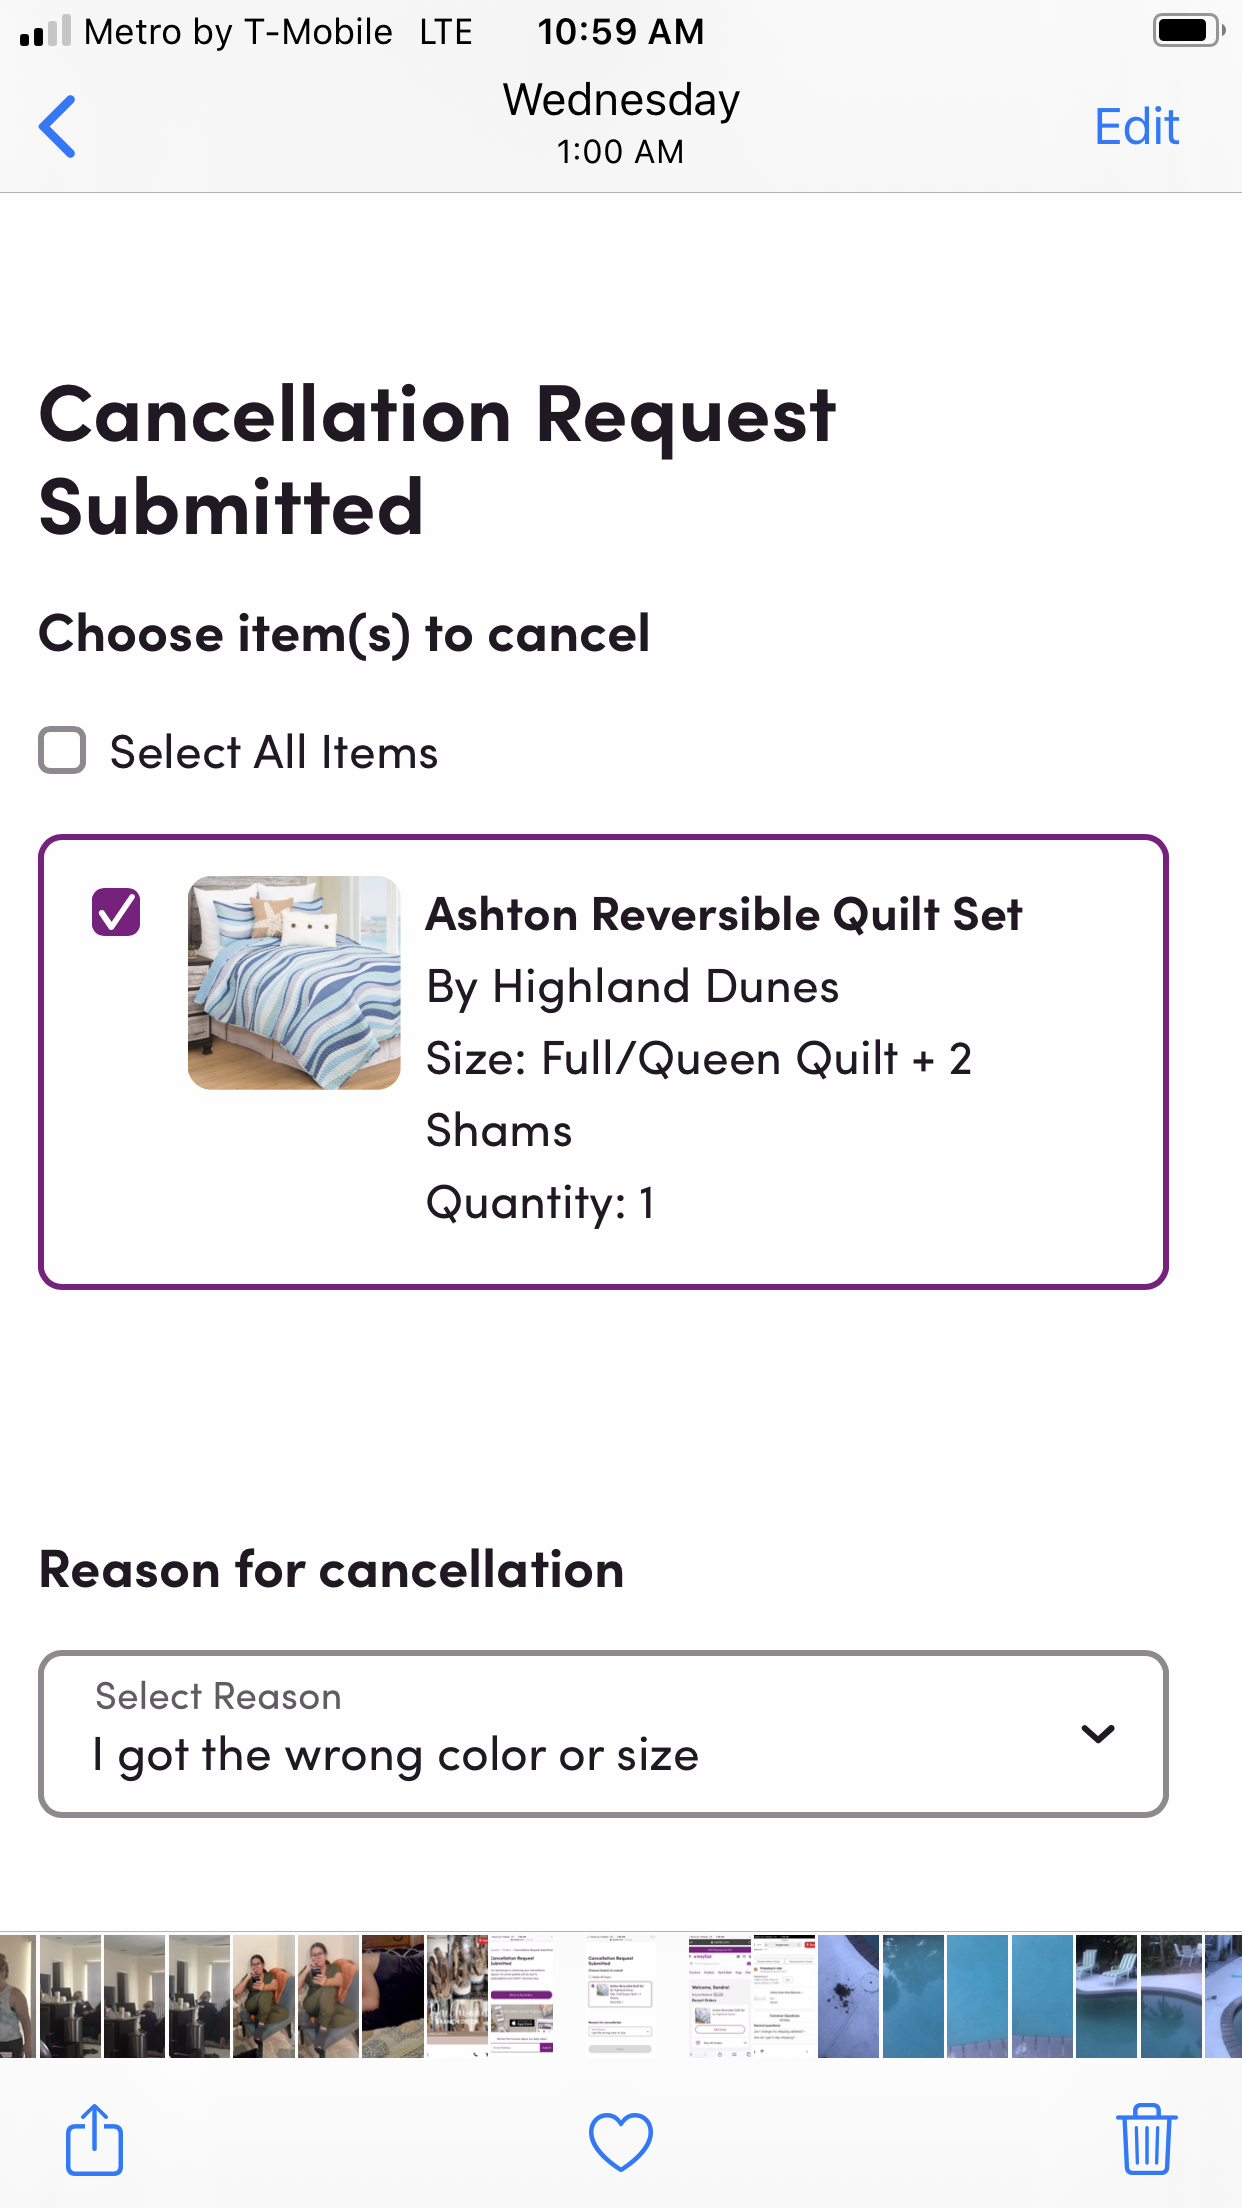Delete this screenshot with the trash icon
This screenshot has width=1242, height=2208.
pos(1146,2140)
